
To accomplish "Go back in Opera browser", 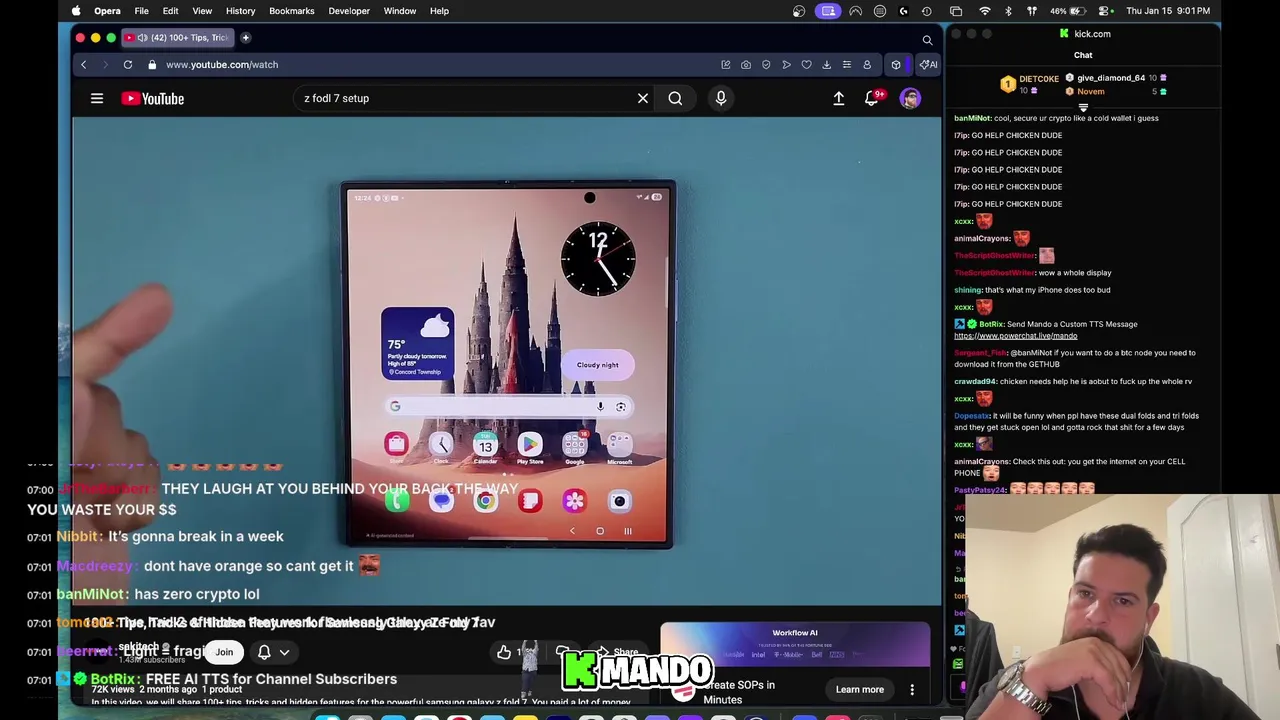I will (84, 64).
